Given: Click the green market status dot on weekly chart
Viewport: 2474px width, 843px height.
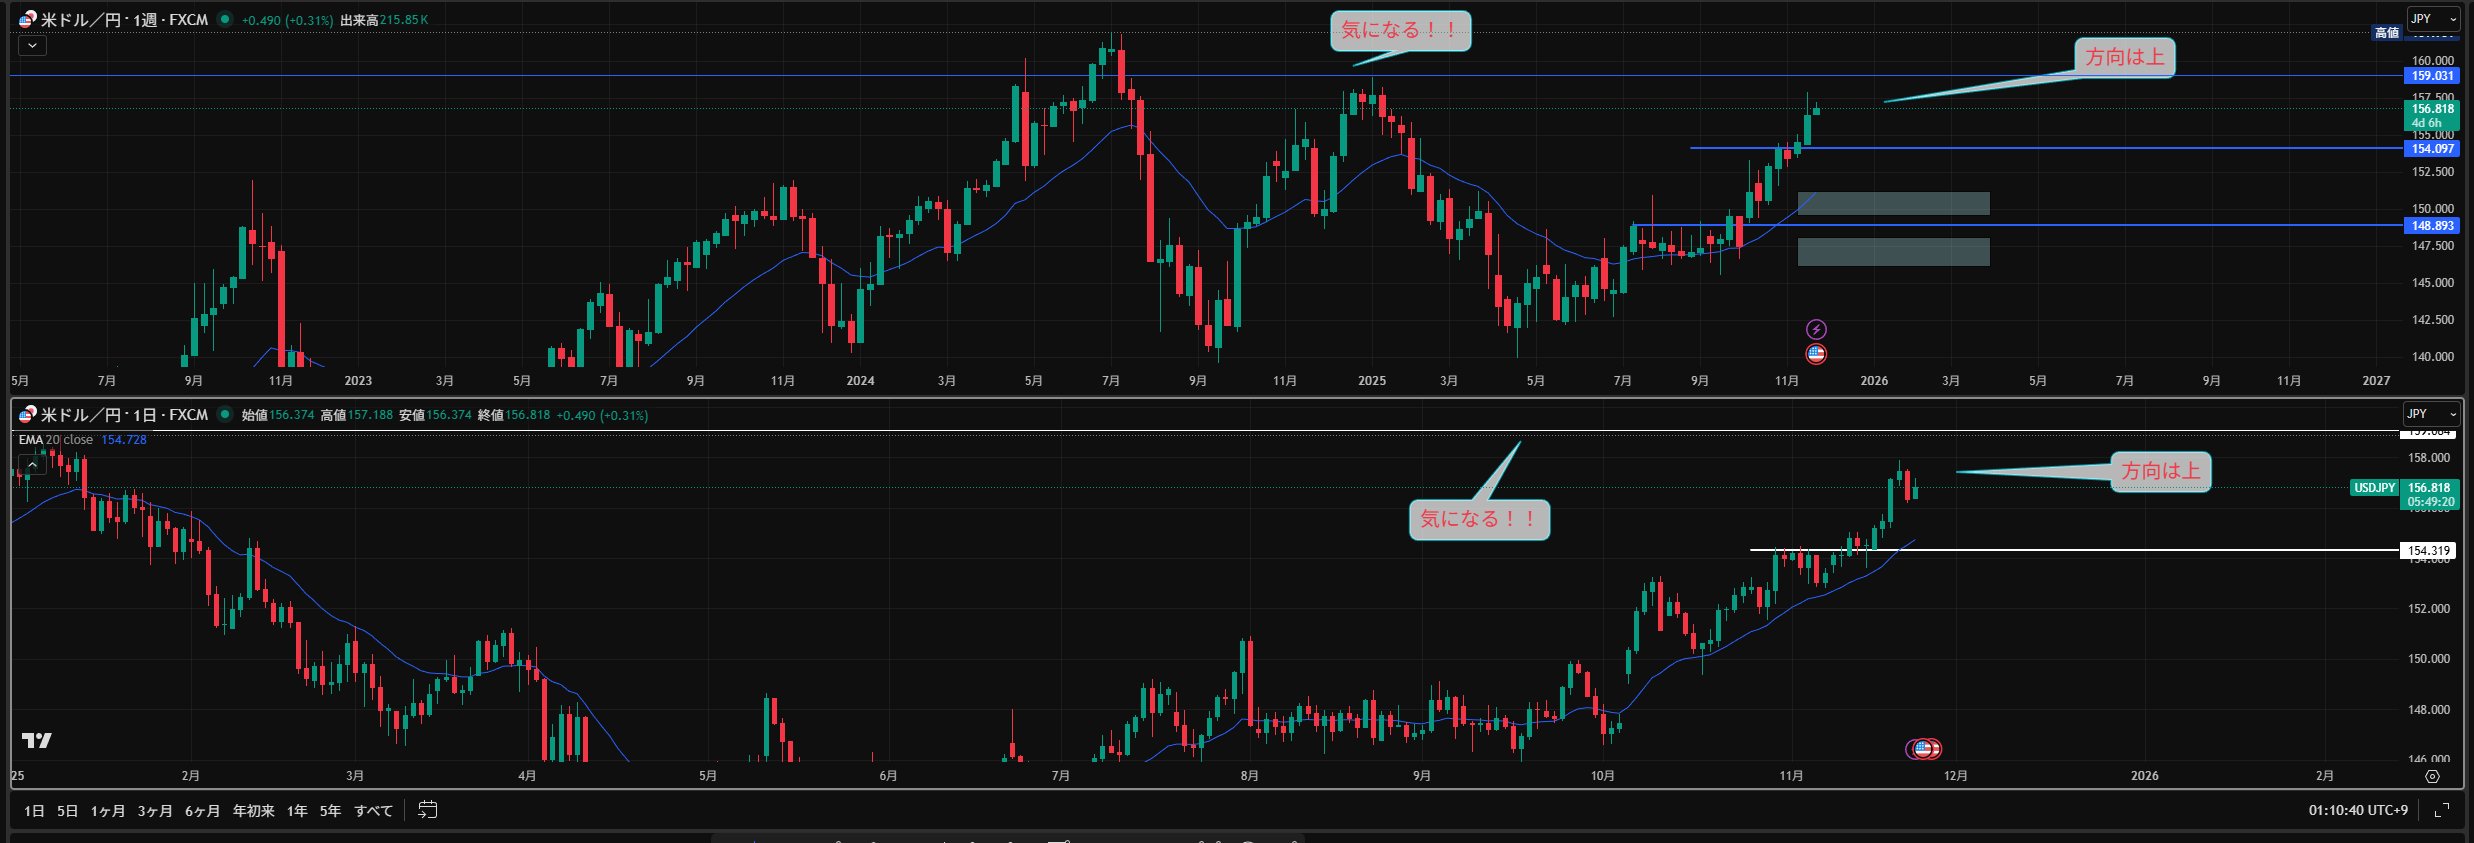Looking at the screenshot, I should [x=225, y=19].
